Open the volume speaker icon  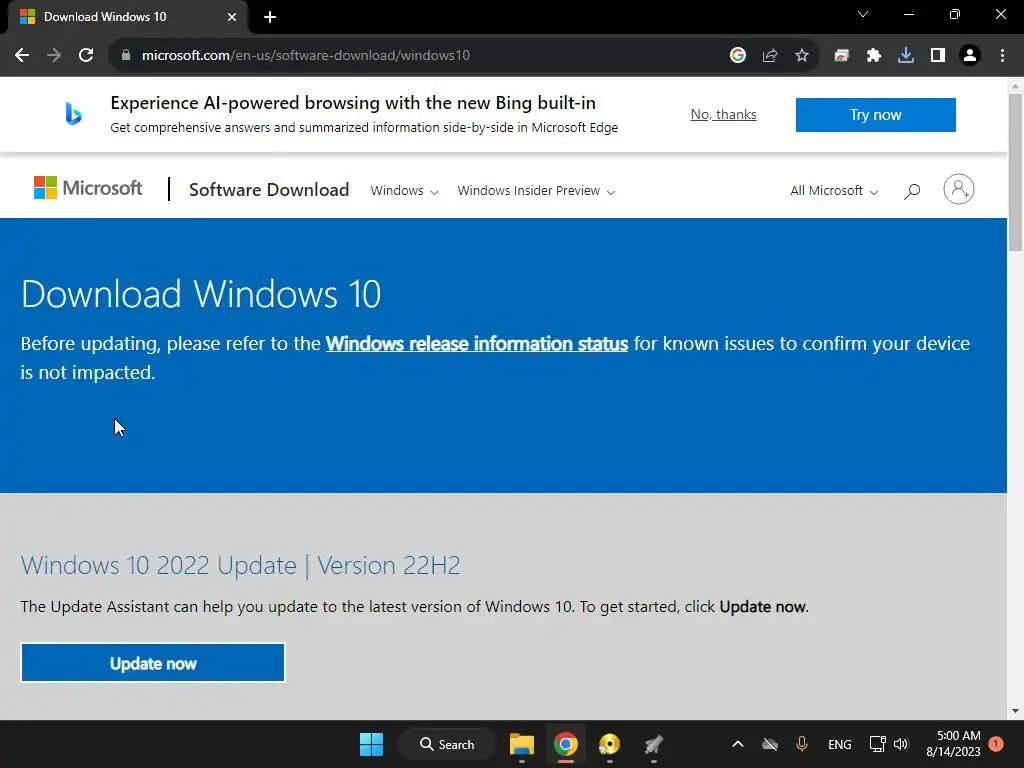[x=901, y=744]
